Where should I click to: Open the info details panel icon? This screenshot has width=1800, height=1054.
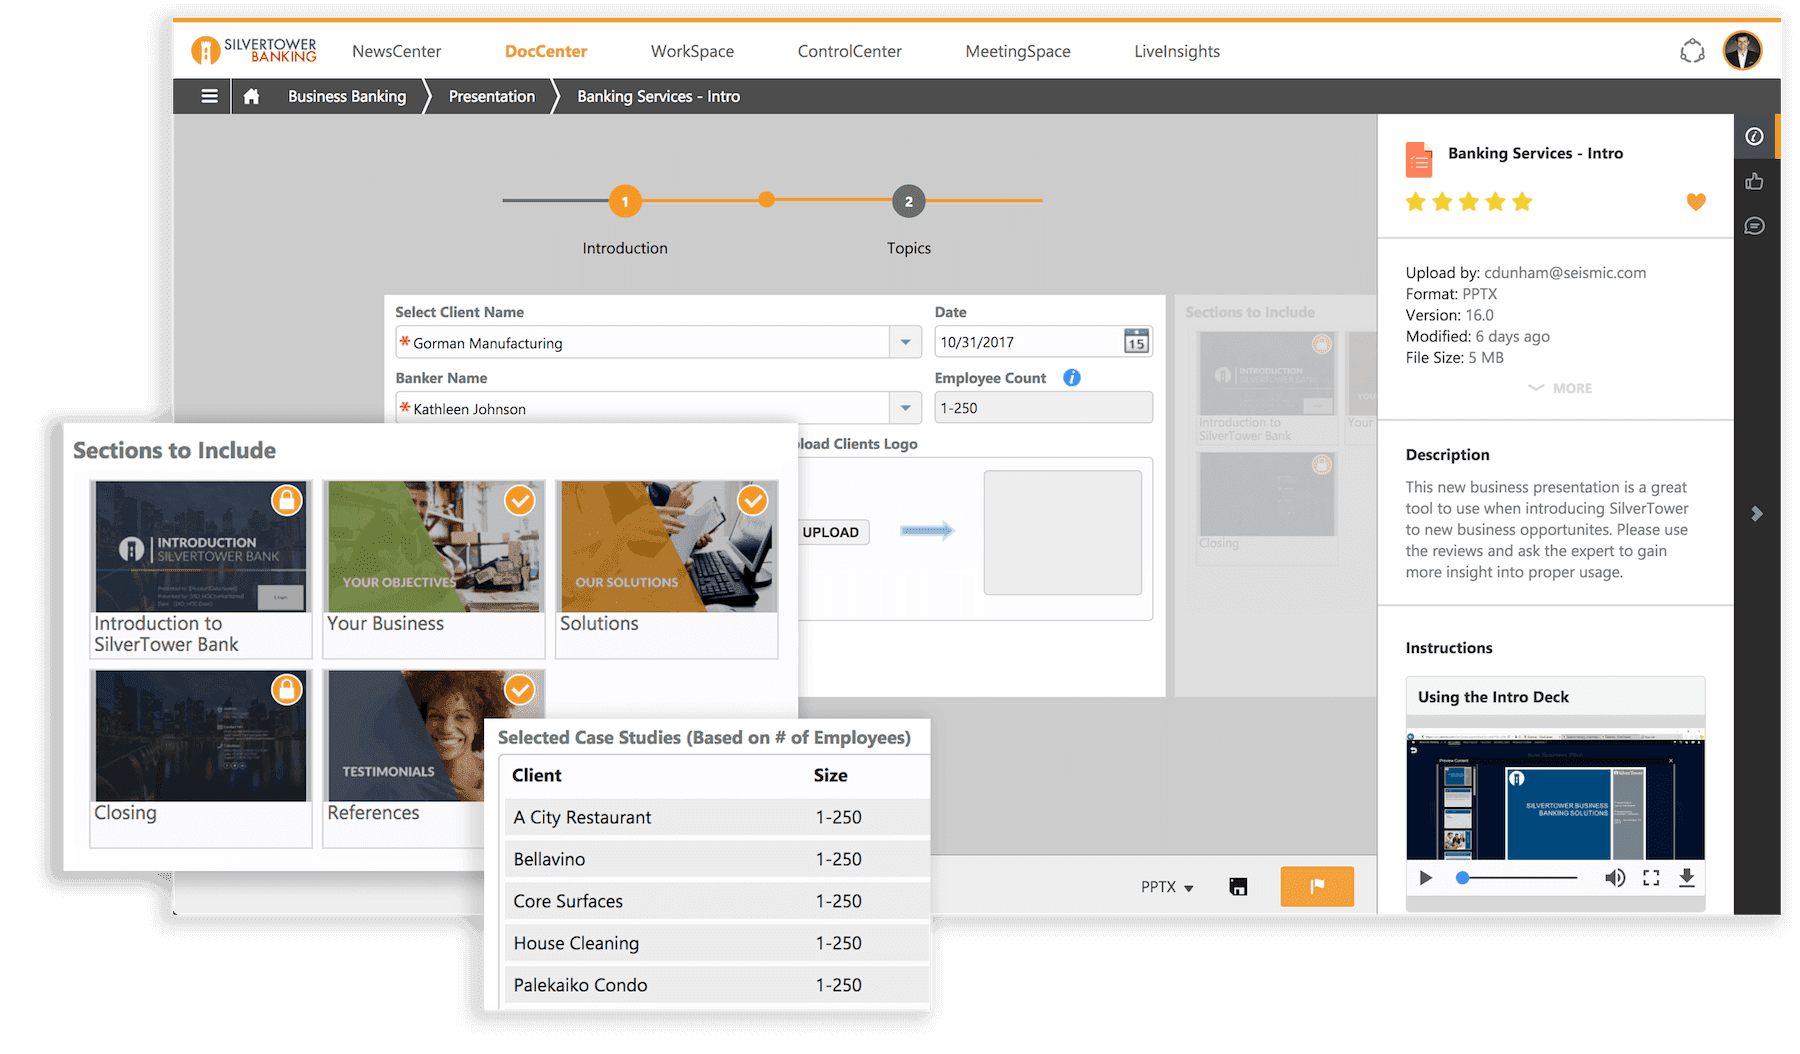pos(1755,136)
